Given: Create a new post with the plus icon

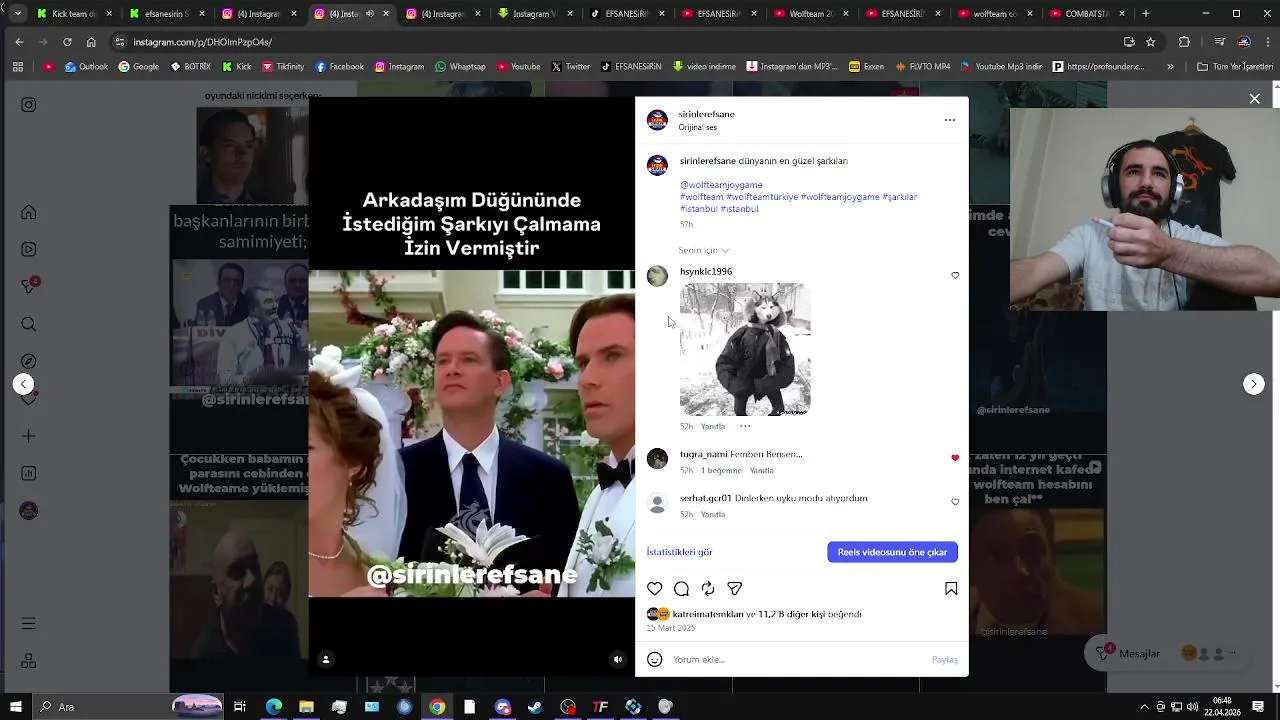Looking at the screenshot, I should [29, 436].
